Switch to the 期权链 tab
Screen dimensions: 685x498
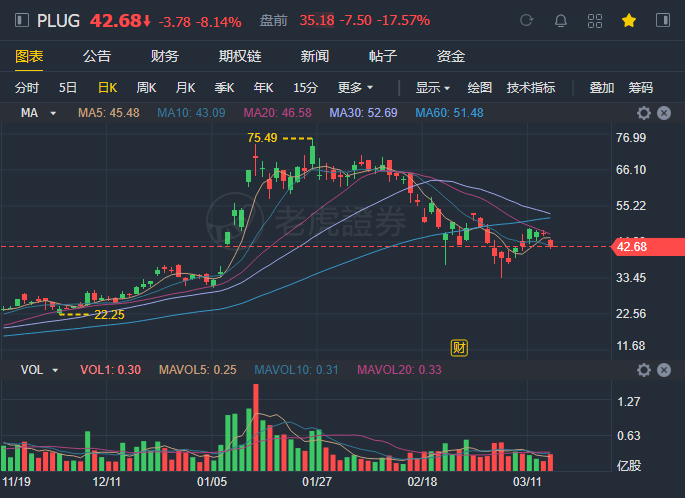click(240, 56)
